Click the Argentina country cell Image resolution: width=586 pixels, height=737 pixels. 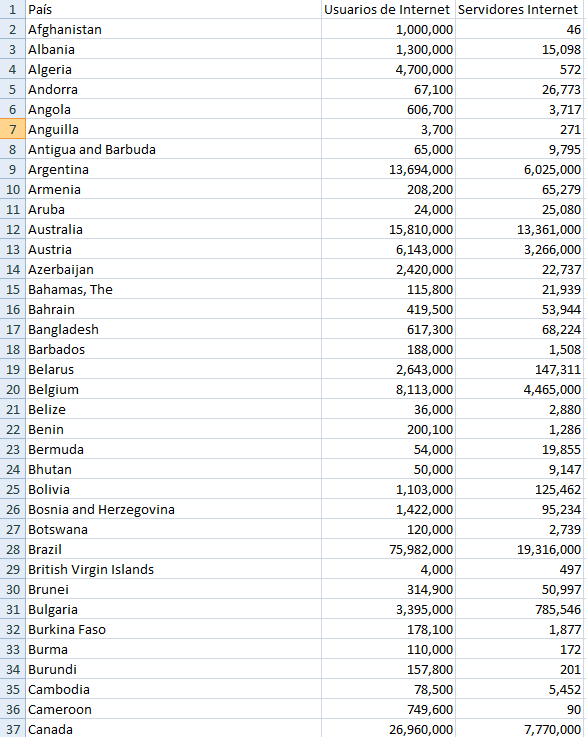point(173,169)
